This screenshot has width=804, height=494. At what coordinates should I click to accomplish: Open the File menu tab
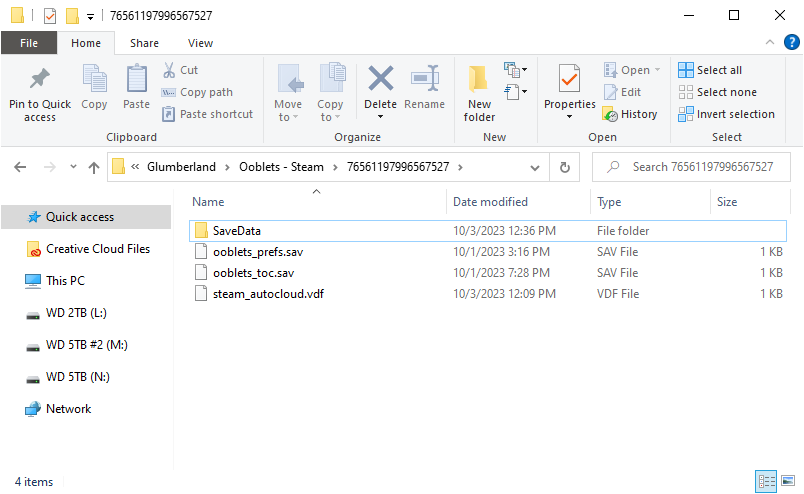[29, 43]
